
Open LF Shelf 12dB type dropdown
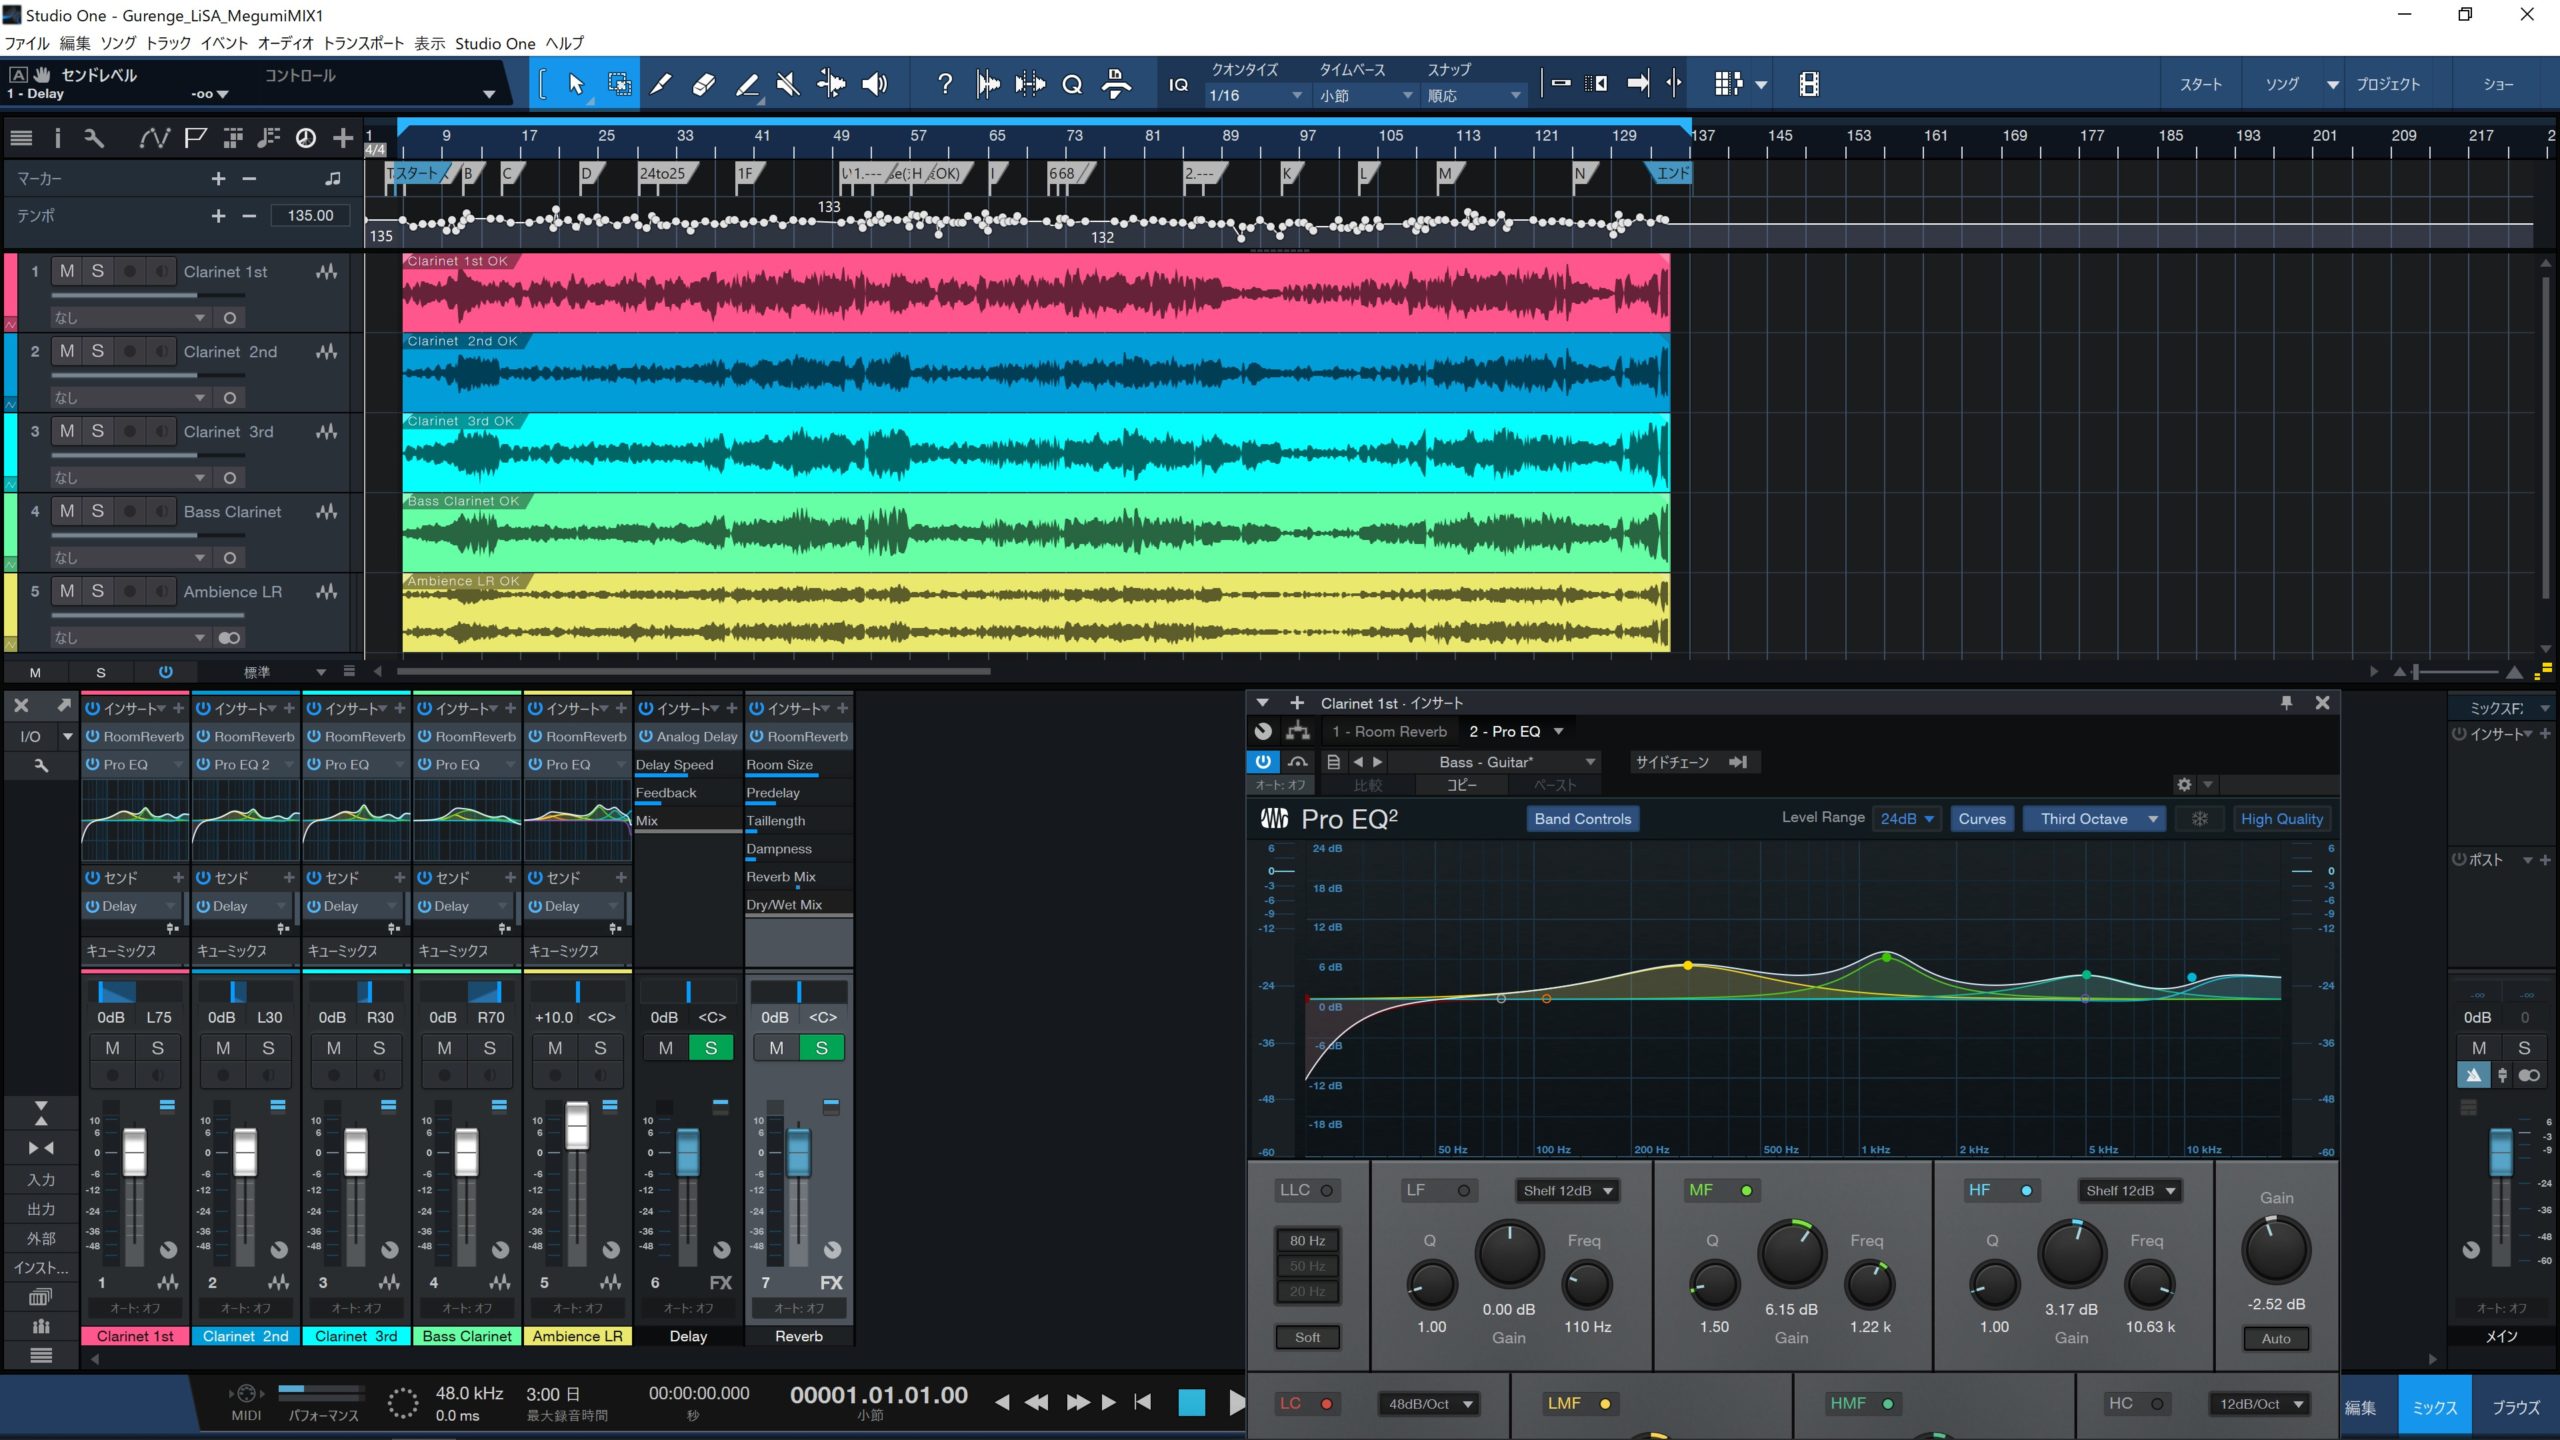1568,1191
